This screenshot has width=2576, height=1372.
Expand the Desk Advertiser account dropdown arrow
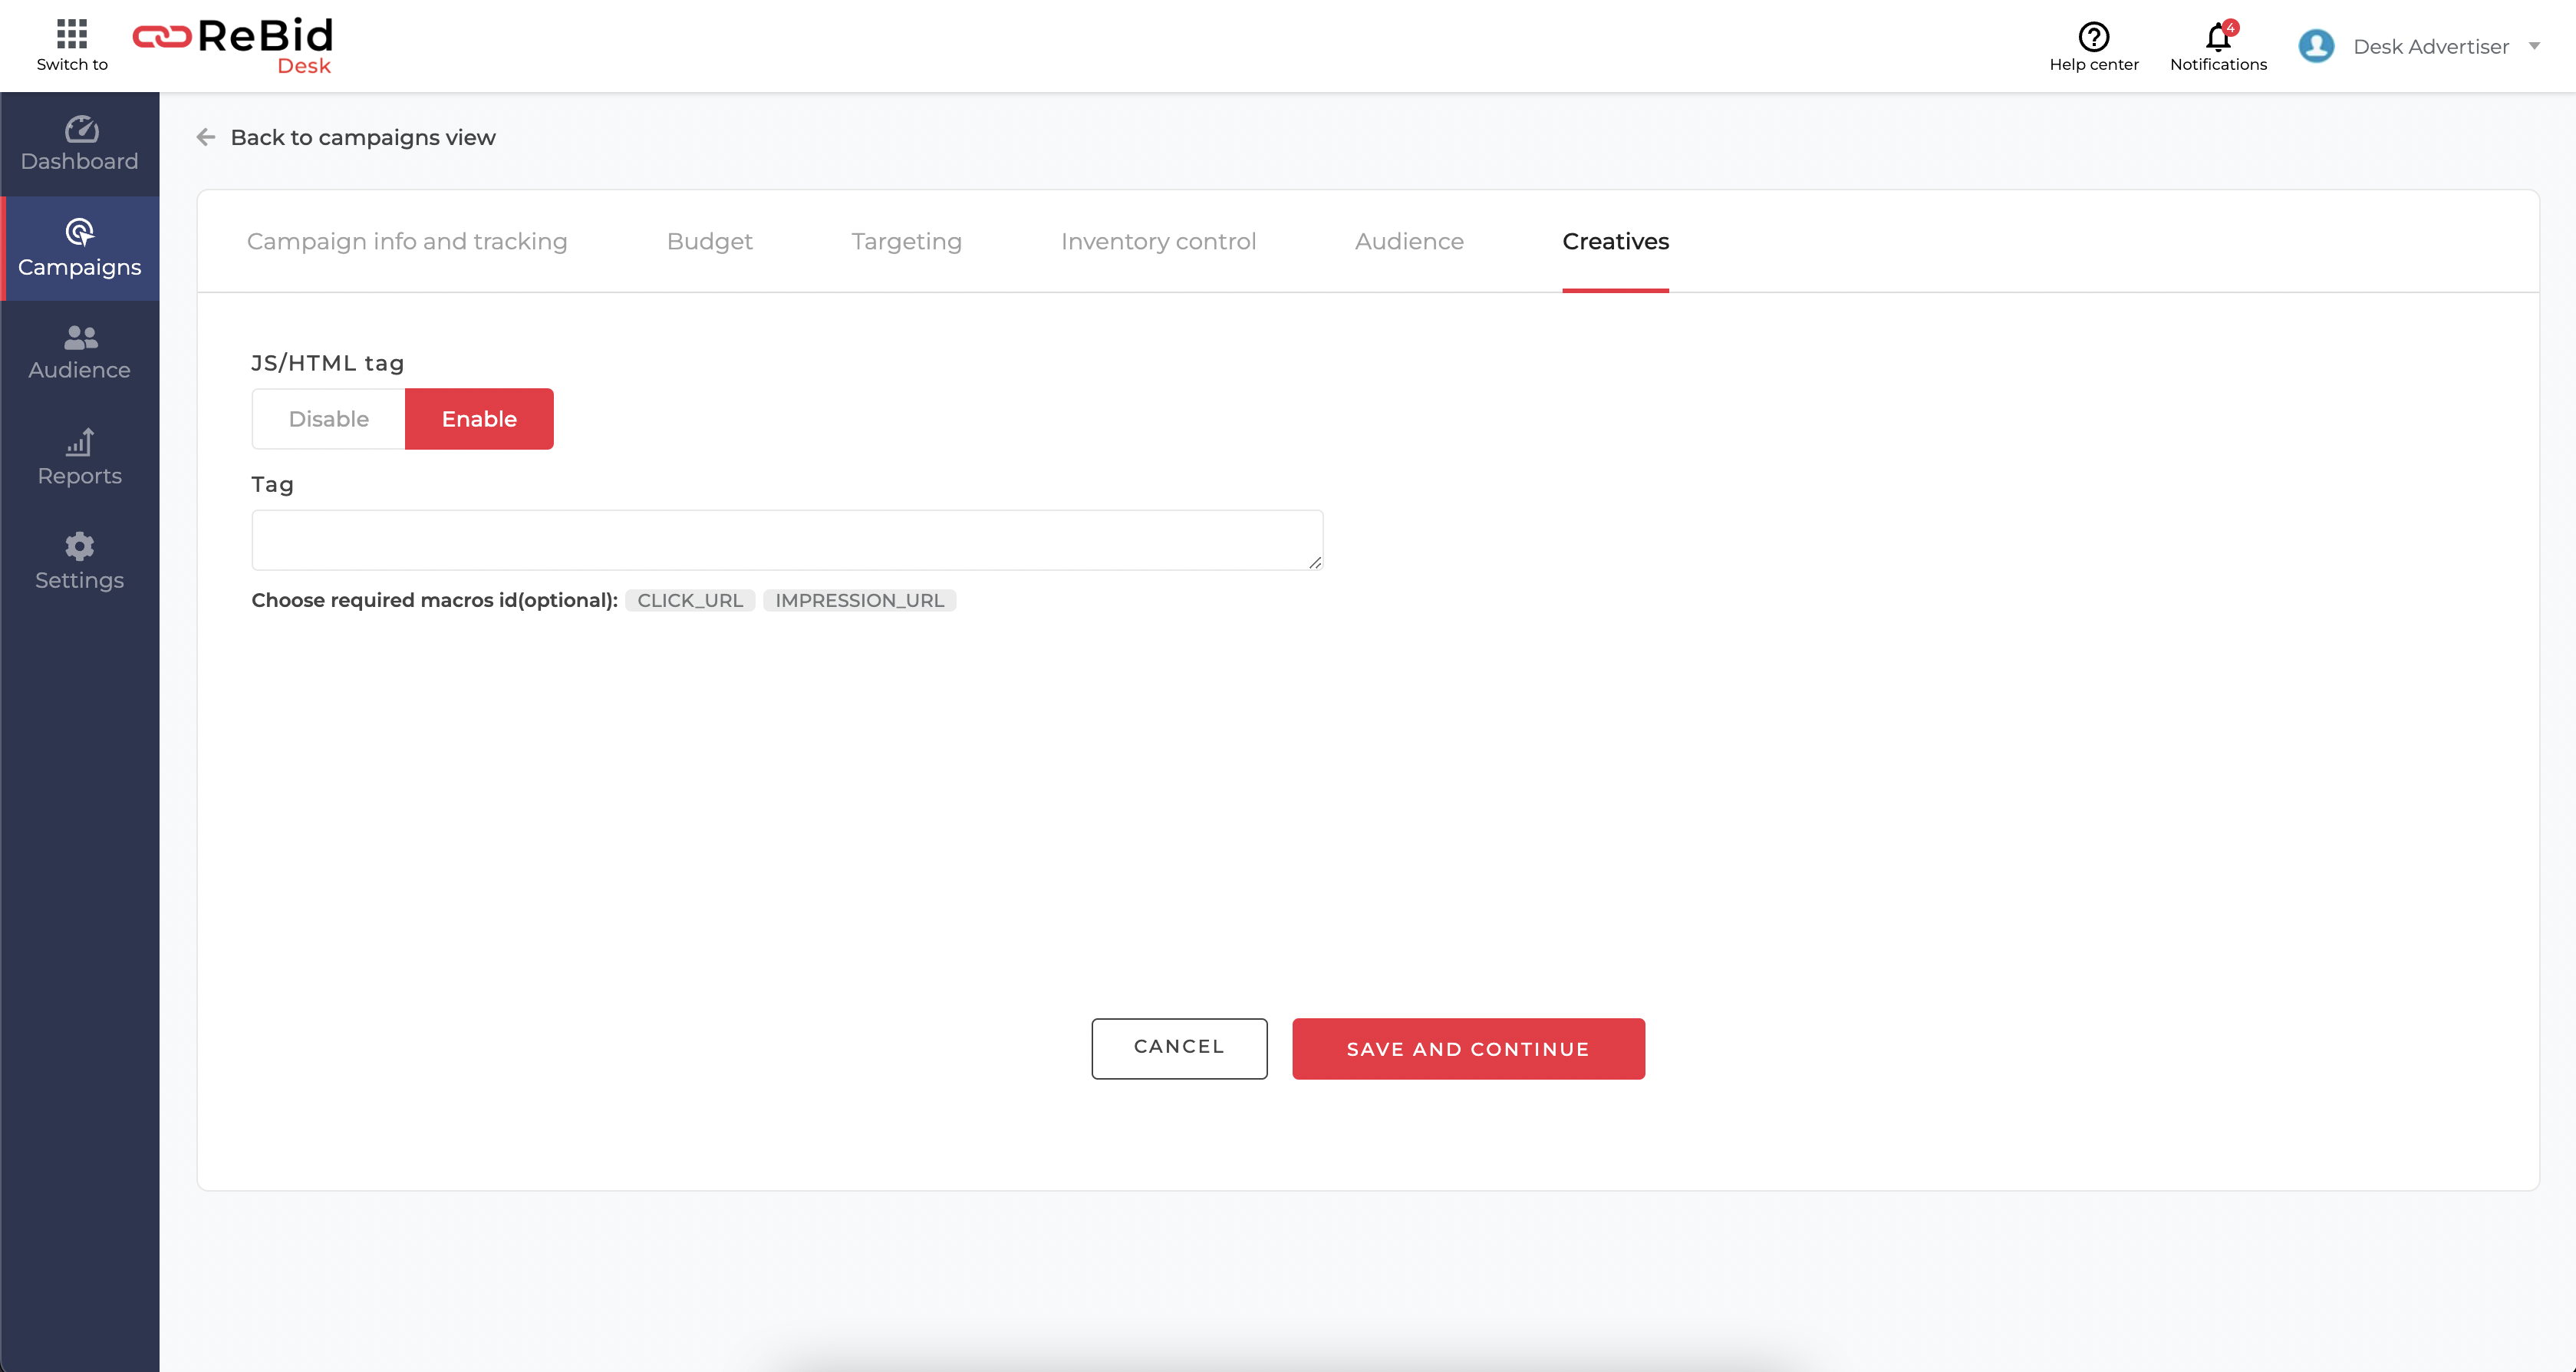click(2534, 46)
